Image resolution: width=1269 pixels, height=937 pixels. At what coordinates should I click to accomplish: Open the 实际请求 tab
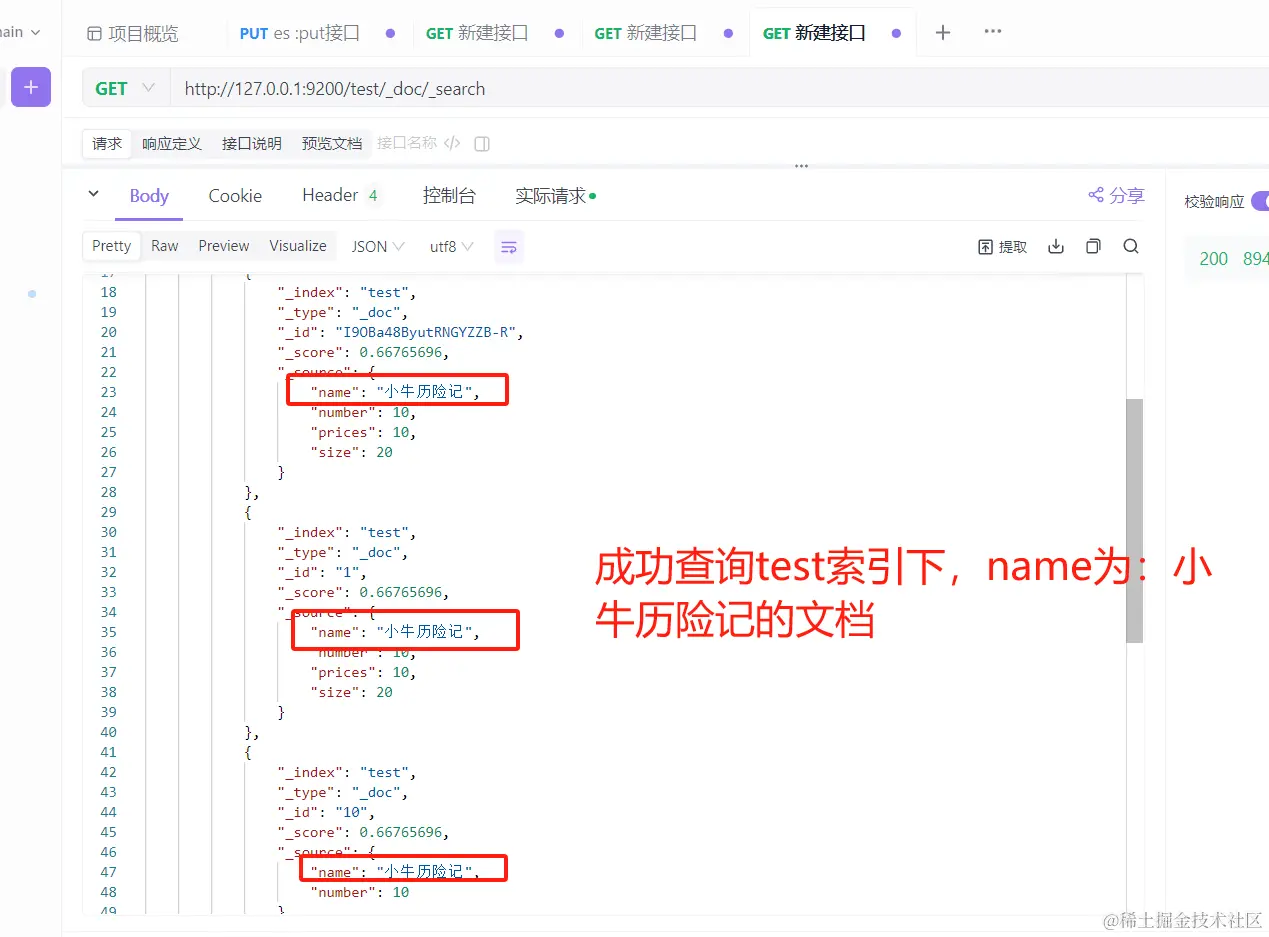pyautogui.click(x=555, y=195)
